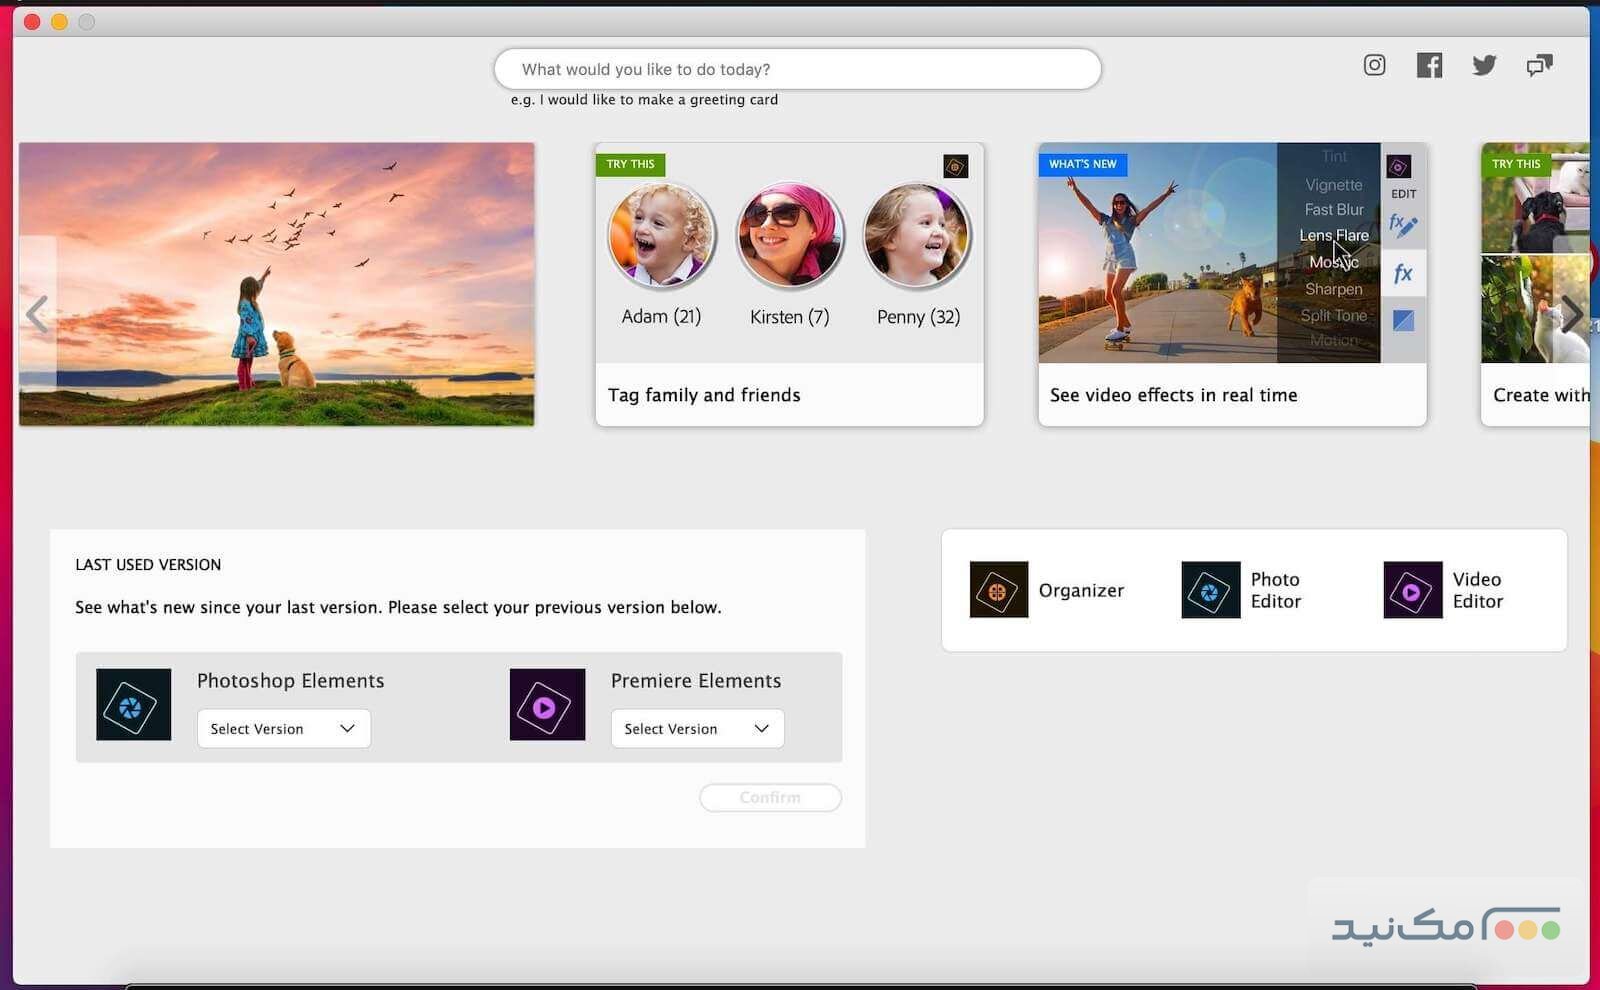Open 'See video effects in real time' card

point(1232,395)
